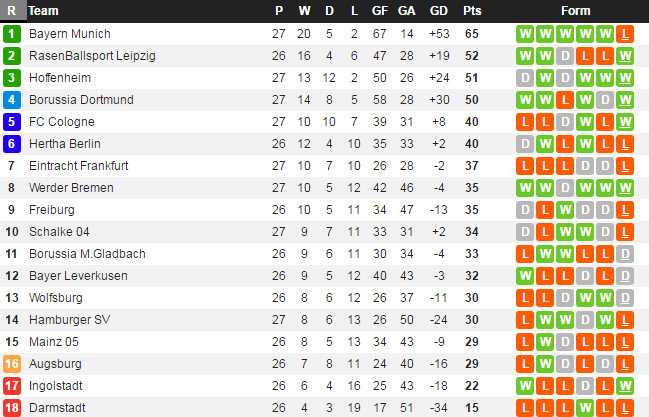This screenshot has height=417, width=649.
Task: Click the light blue rank 4 badge
Action: click(x=11, y=99)
